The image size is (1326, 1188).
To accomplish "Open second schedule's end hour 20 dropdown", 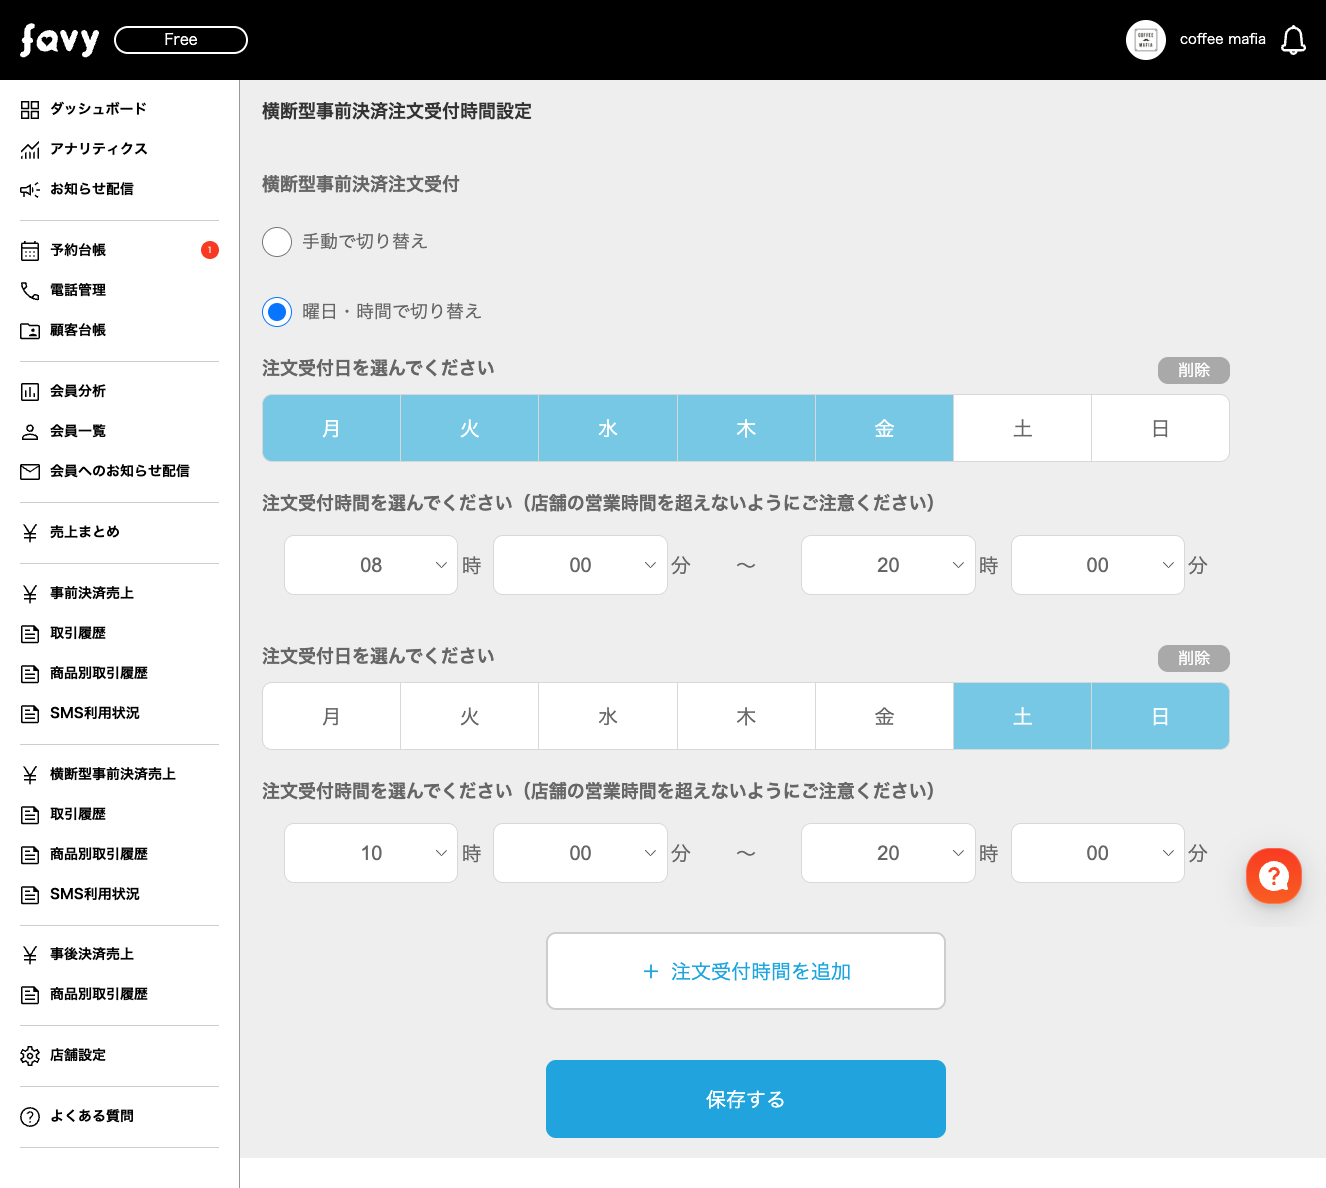I will tap(888, 853).
